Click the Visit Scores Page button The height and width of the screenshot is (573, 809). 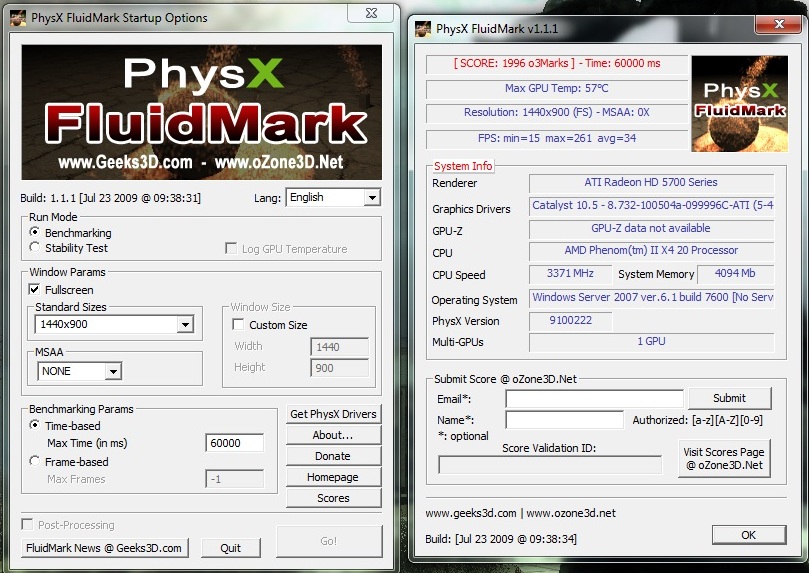click(724, 458)
